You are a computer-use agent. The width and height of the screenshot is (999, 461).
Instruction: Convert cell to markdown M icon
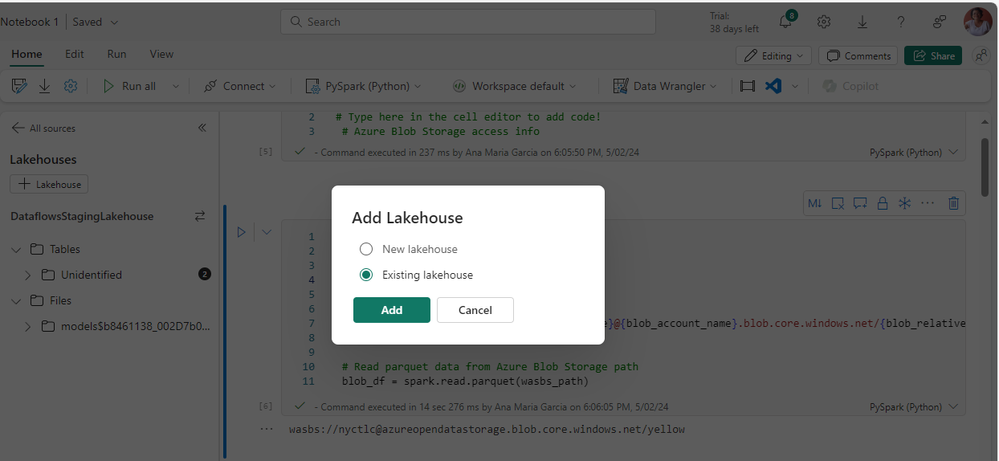pos(815,203)
